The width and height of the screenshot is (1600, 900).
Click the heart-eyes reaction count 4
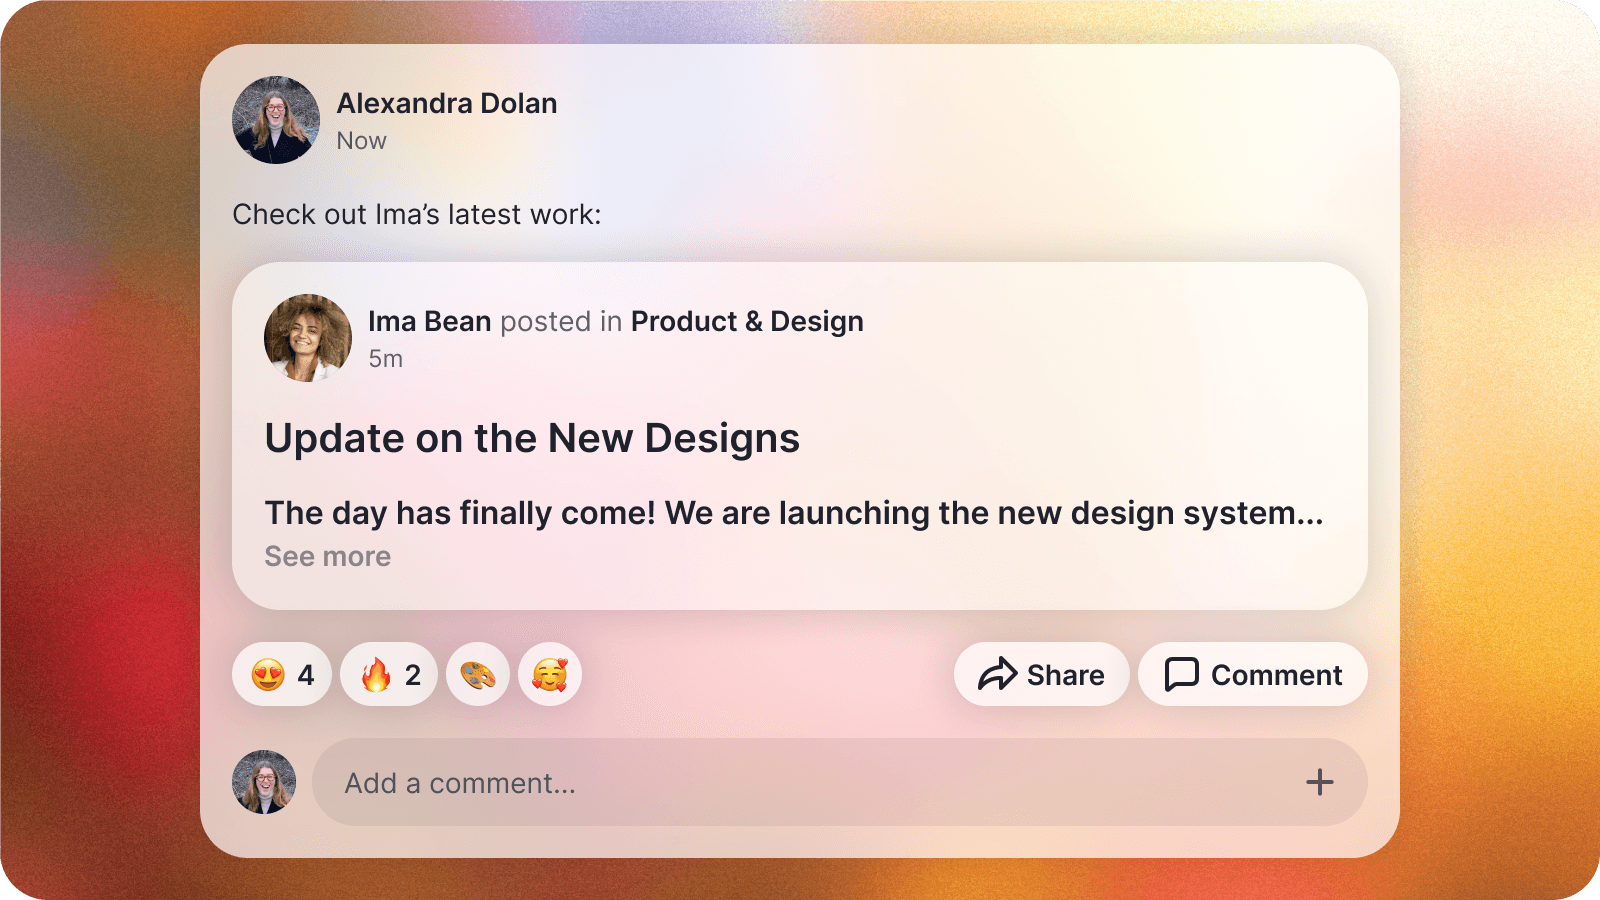(306, 676)
